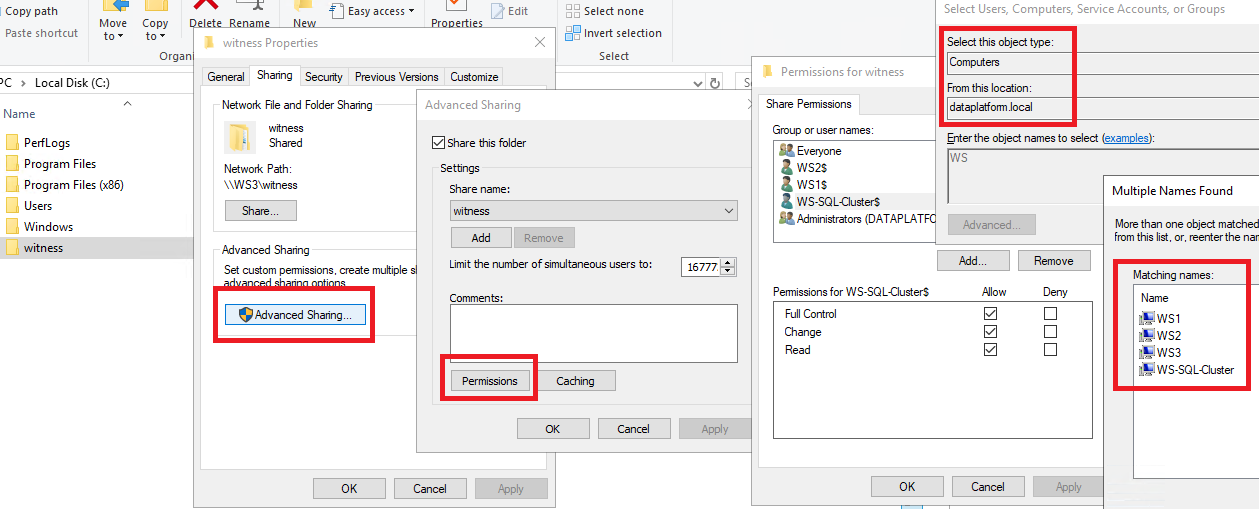Click the Program Files (x86) folder icon
This screenshot has width=1259, height=509.
[x=12, y=185]
